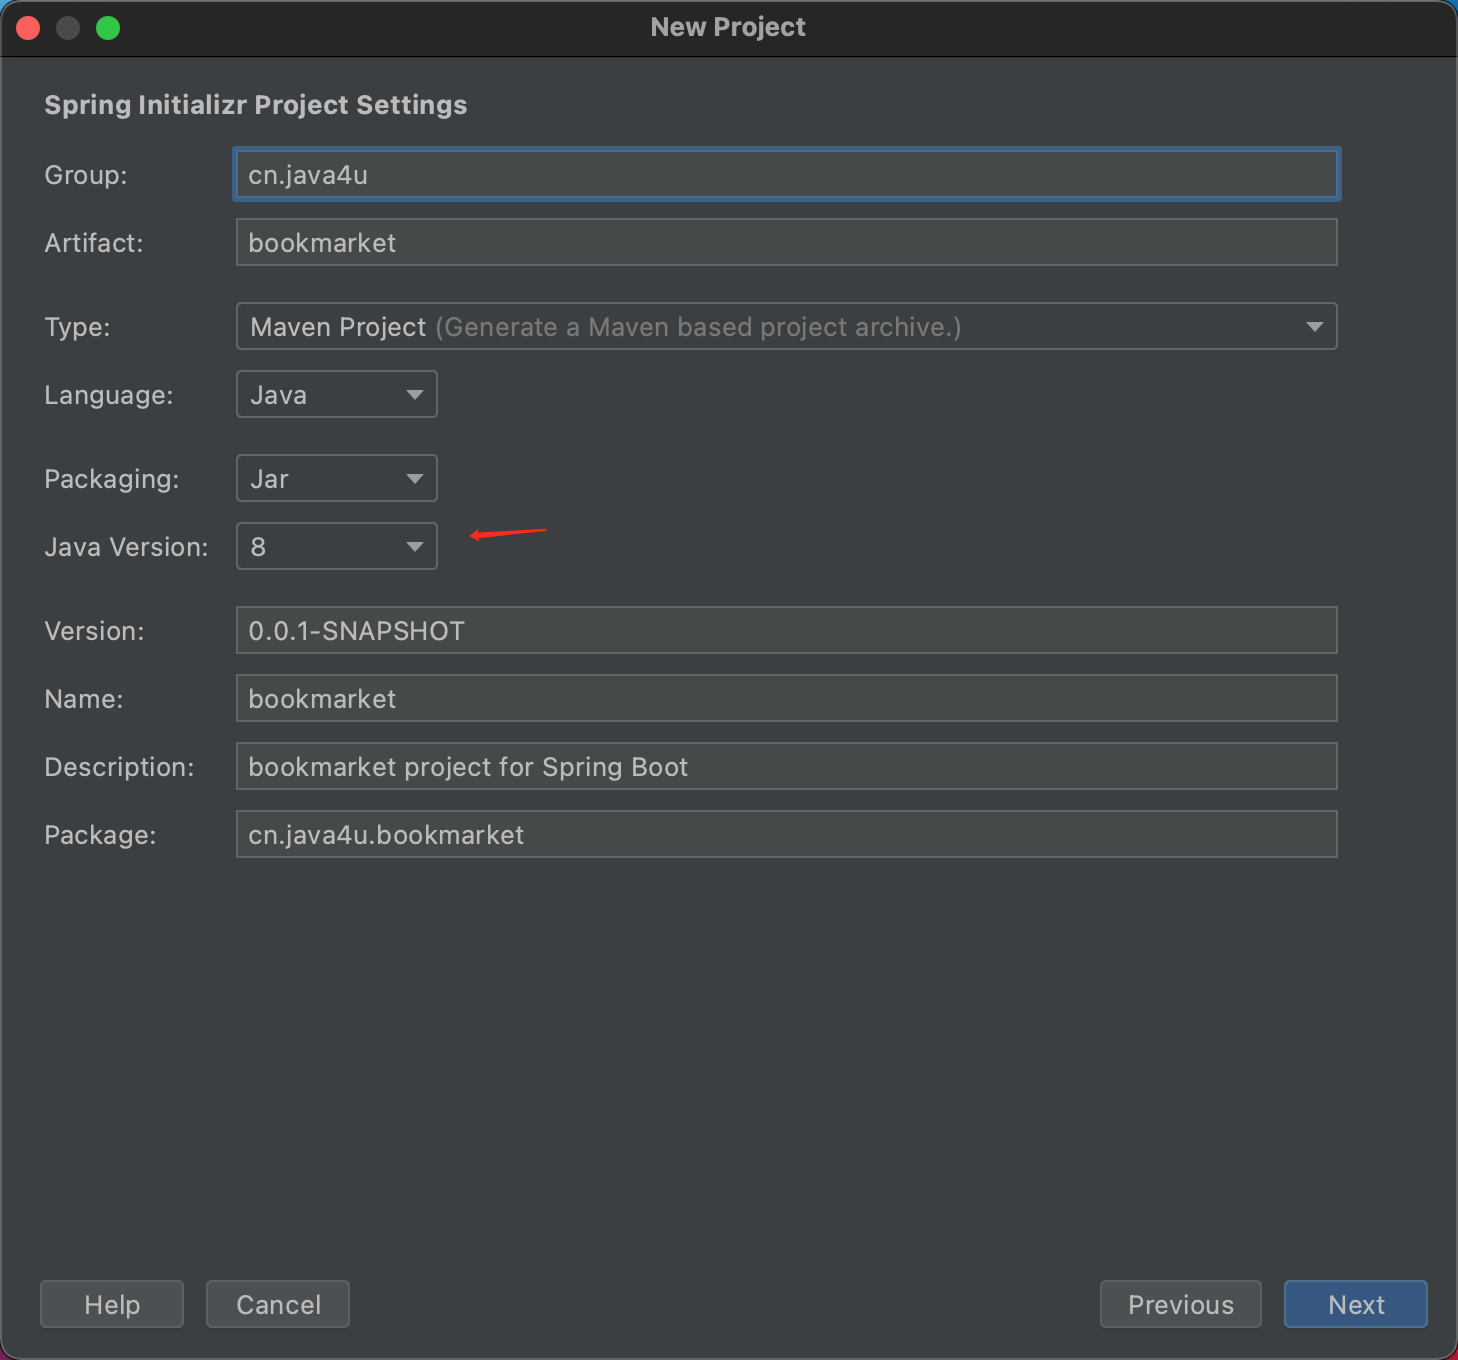The width and height of the screenshot is (1458, 1360).
Task: Click the Type dropdown arrow icon
Action: click(x=1315, y=327)
